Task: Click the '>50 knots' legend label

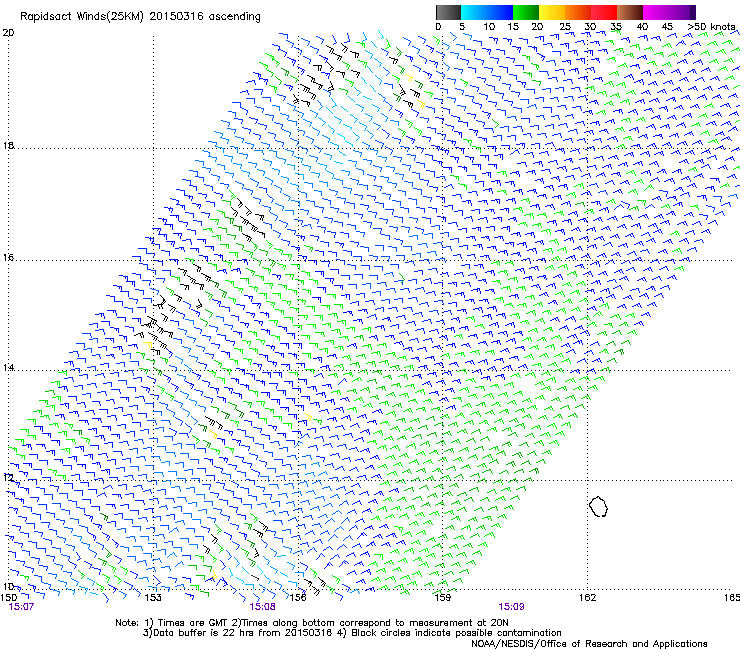Action: click(711, 27)
